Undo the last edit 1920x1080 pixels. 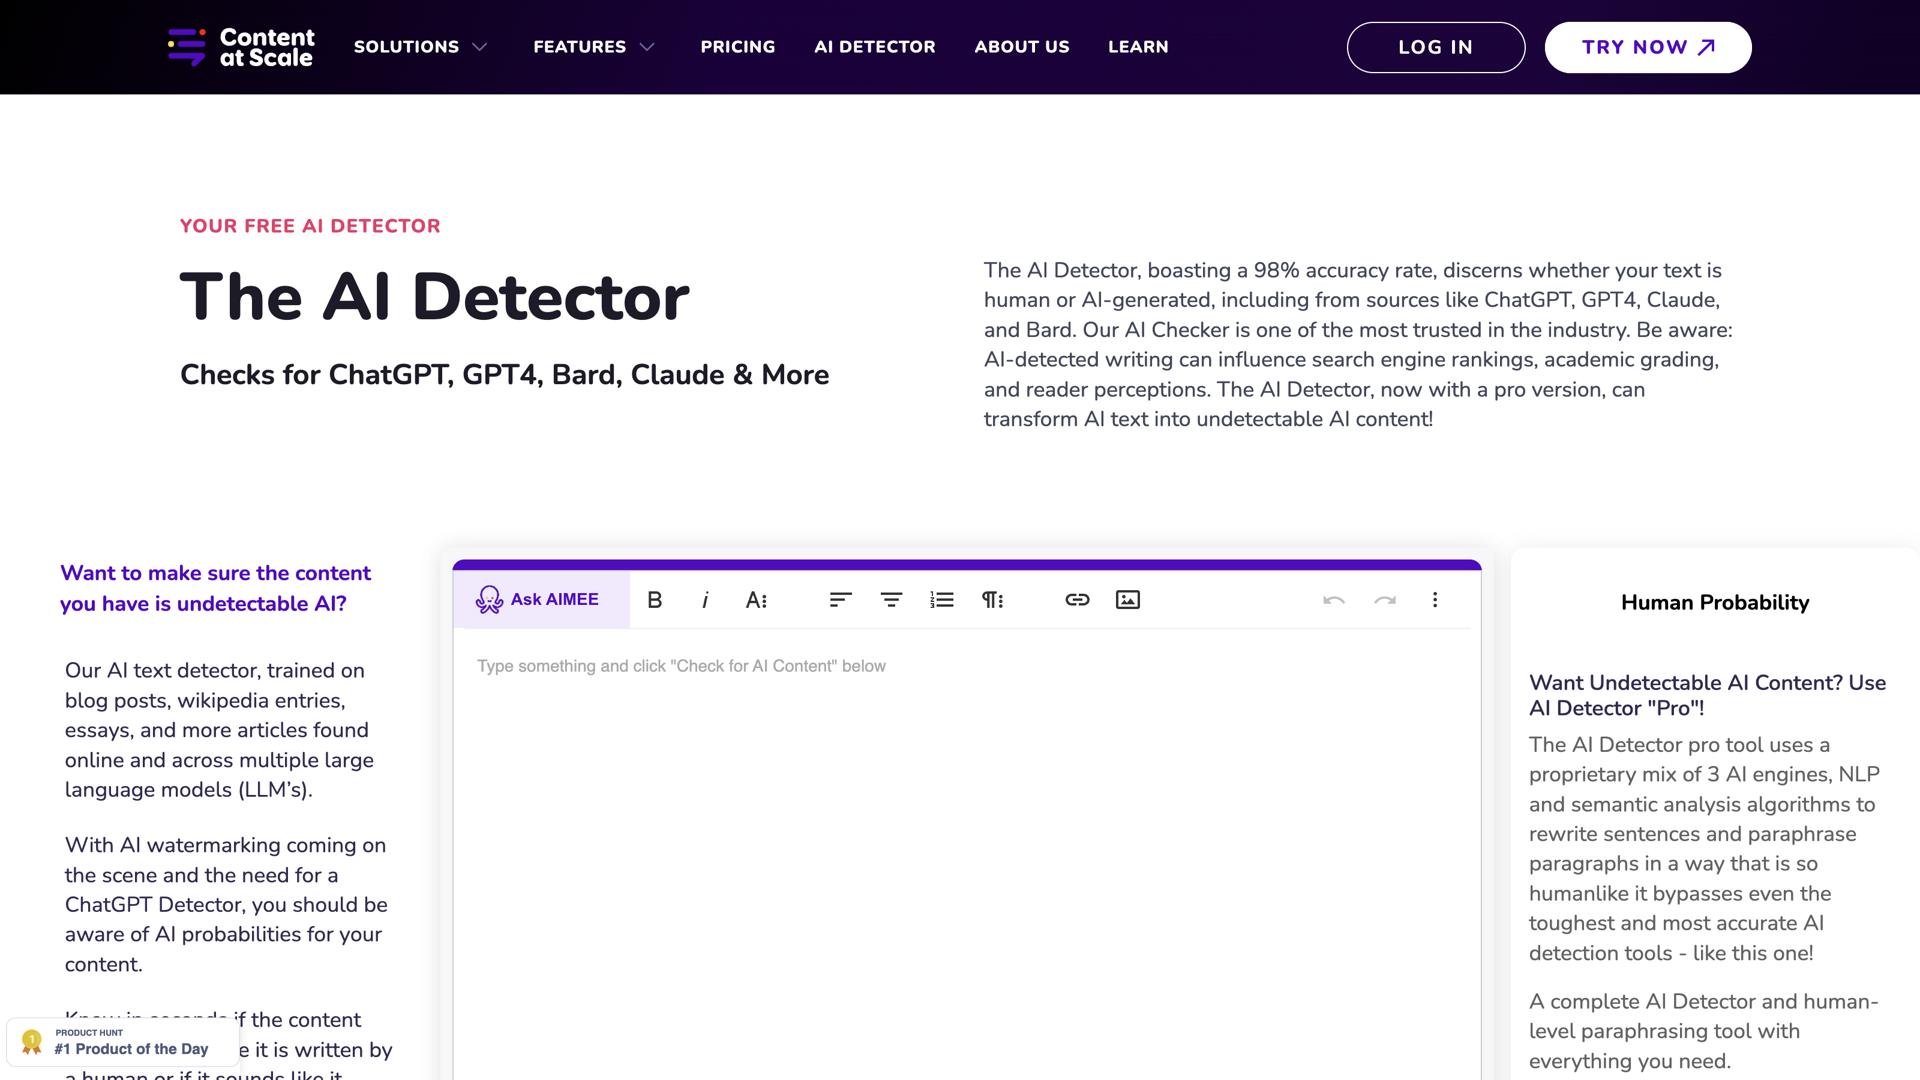(1334, 600)
